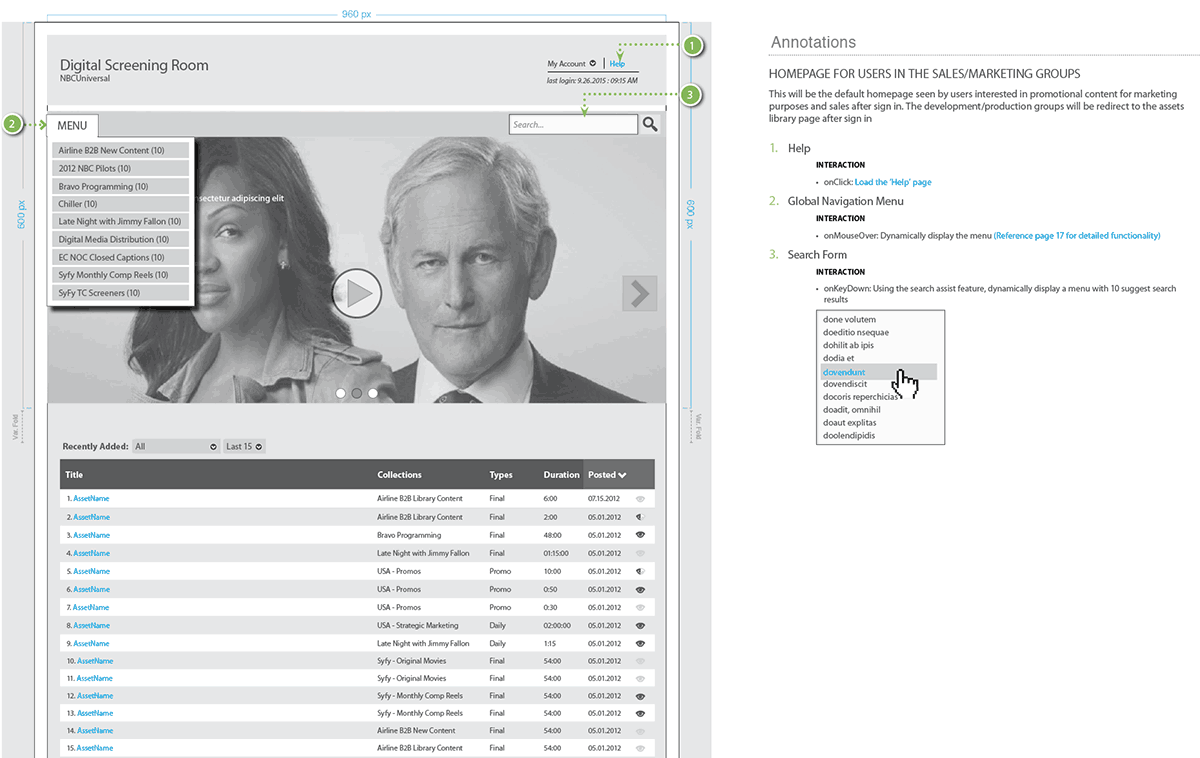Open the 'Last 15' dropdown
1200x758 pixels.
(x=245, y=446)
